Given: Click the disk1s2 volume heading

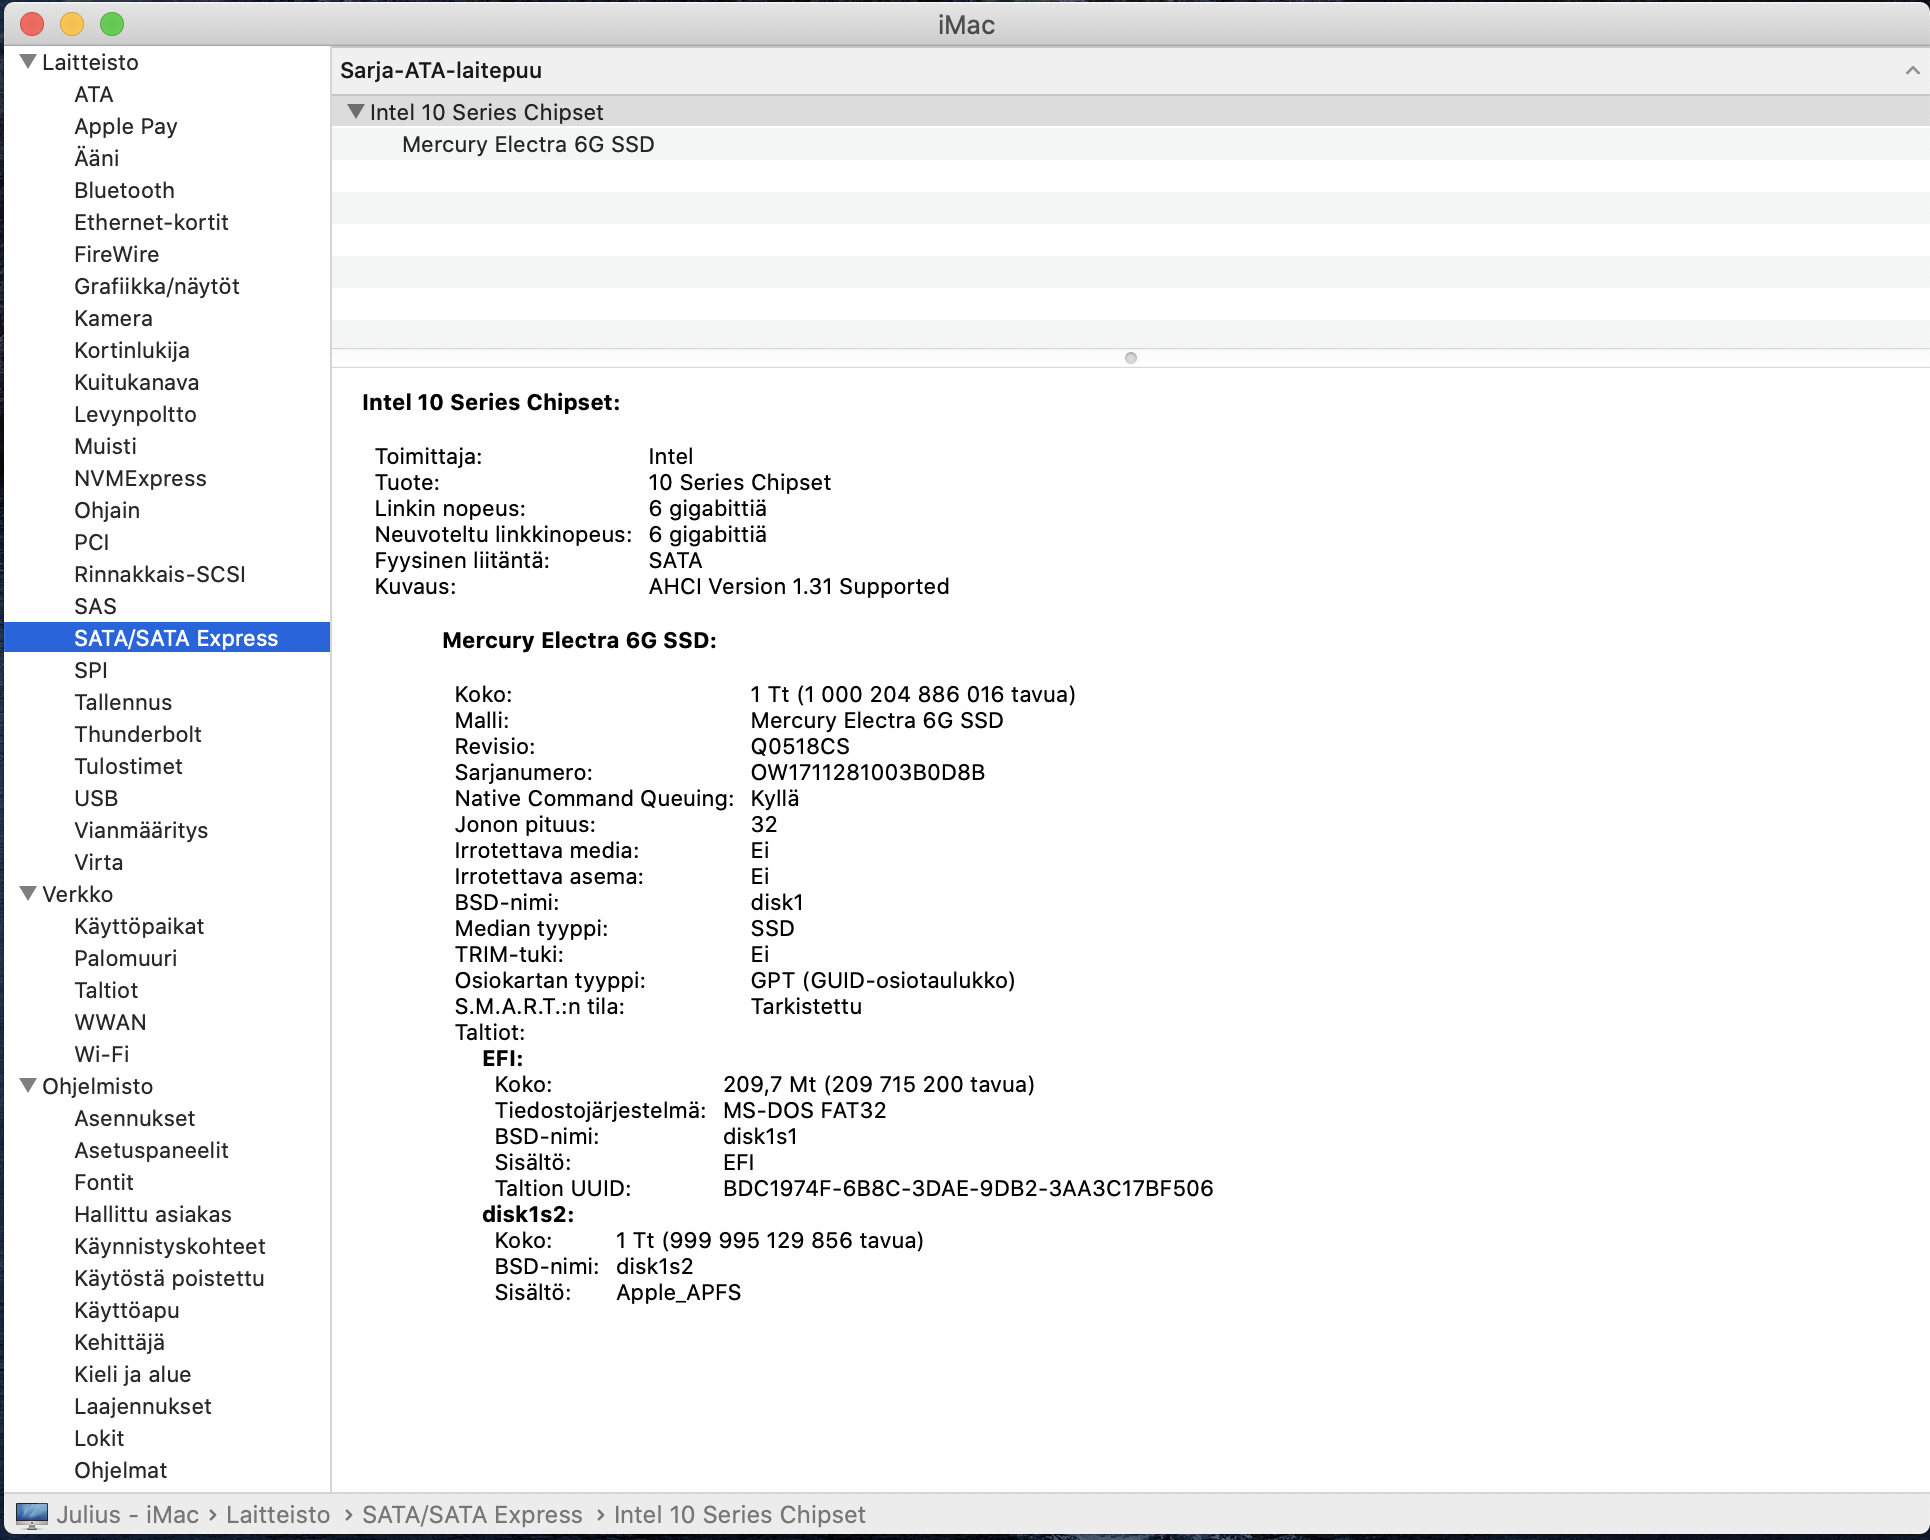Looking at the screenshot, I should 528,1214.
